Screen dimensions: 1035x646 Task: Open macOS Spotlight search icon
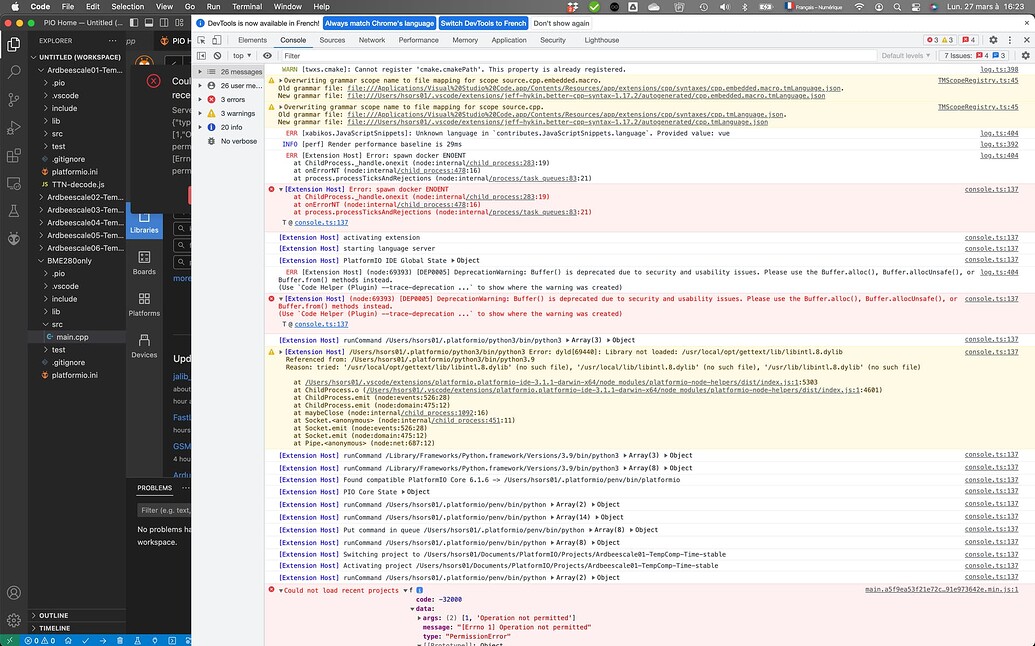[x=896, y=7]
